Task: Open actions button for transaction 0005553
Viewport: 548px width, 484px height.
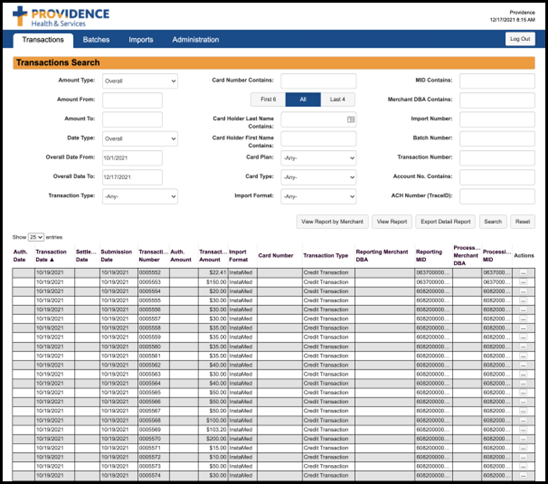Action: point(523,282)
